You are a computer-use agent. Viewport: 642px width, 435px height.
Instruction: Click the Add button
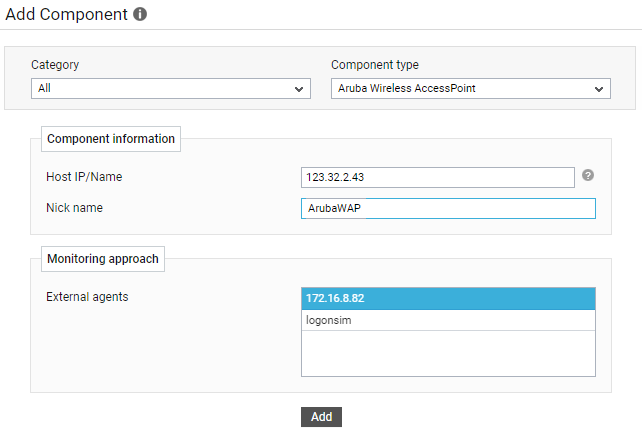click(x=321, y=417)
